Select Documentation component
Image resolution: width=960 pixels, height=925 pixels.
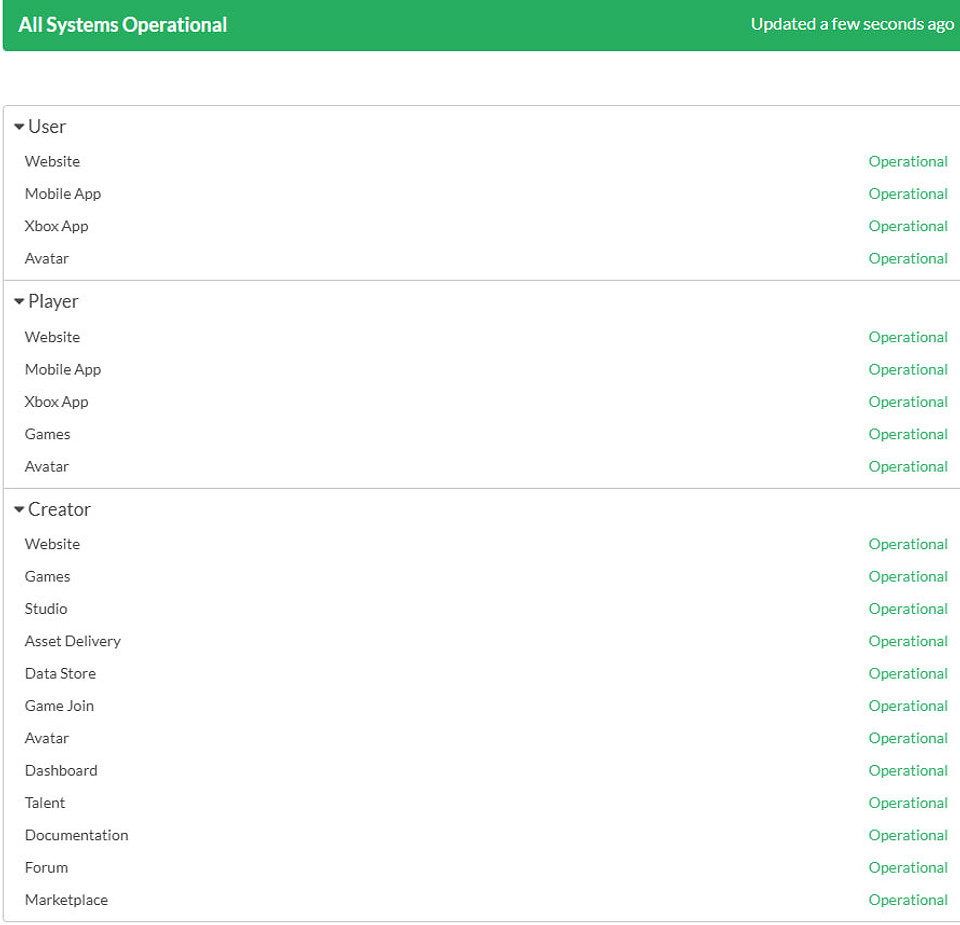coord(76,835)
